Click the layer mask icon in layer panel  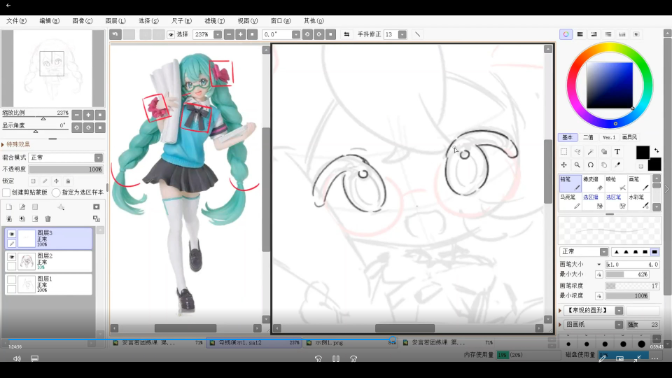[x=96, y=207]
